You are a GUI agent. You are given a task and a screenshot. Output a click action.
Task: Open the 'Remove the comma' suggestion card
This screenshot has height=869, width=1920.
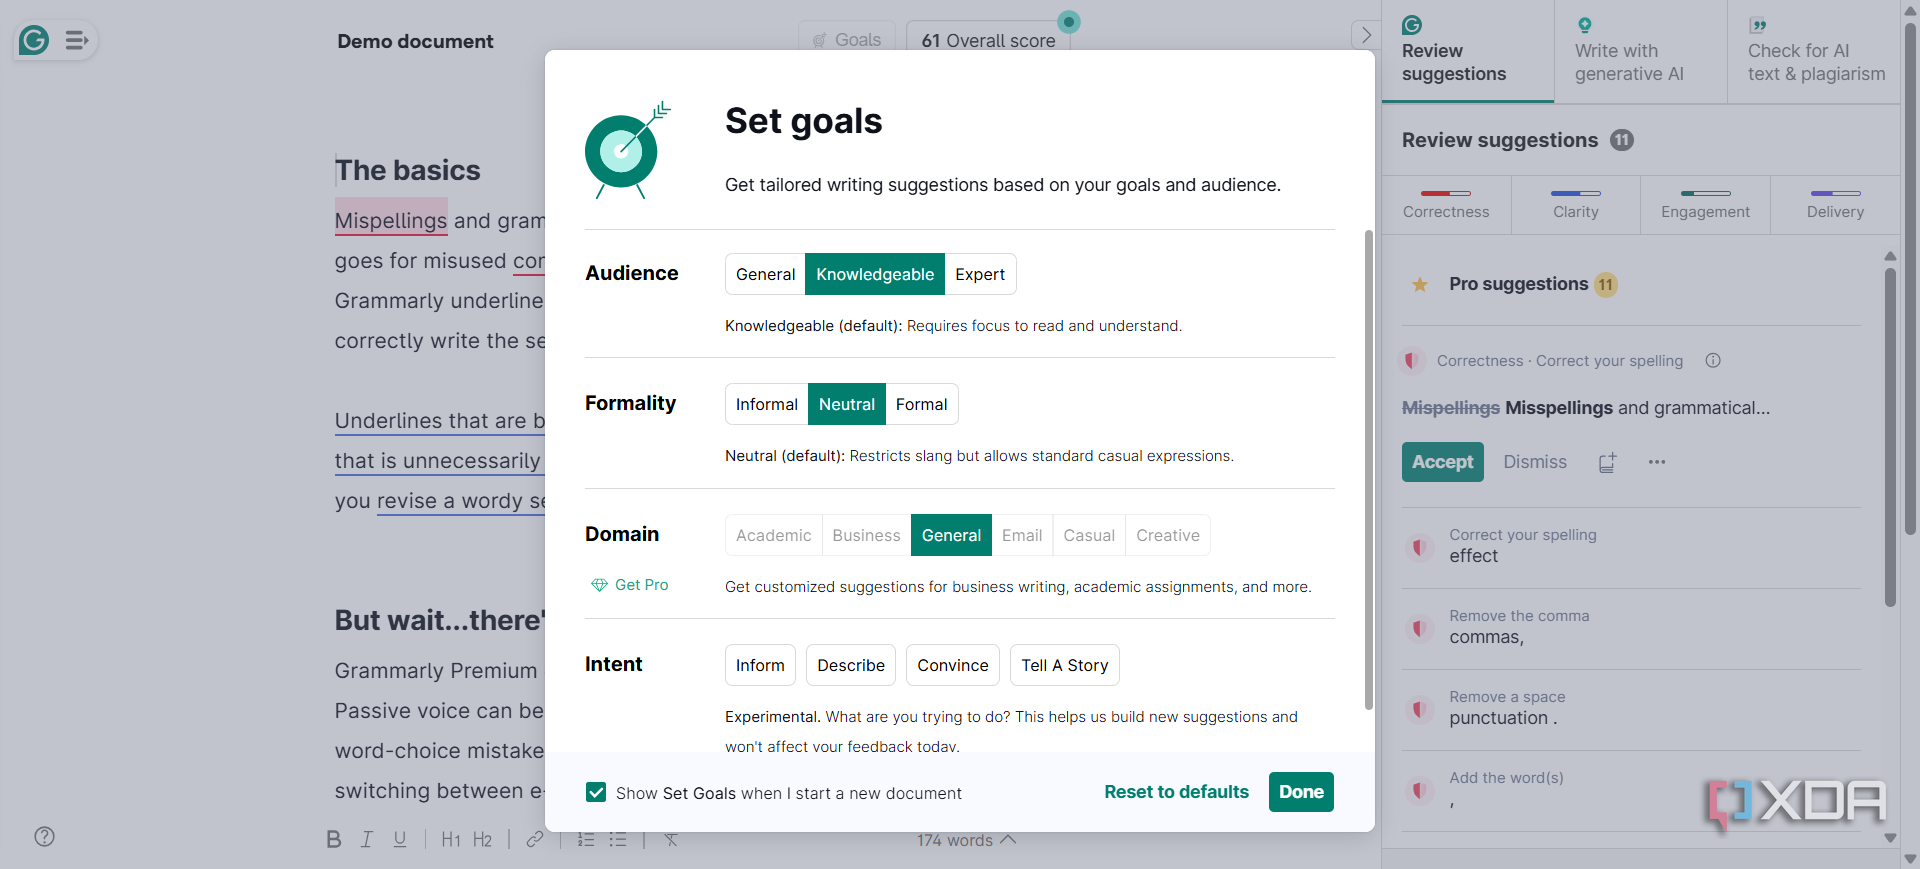point(1631,628)
